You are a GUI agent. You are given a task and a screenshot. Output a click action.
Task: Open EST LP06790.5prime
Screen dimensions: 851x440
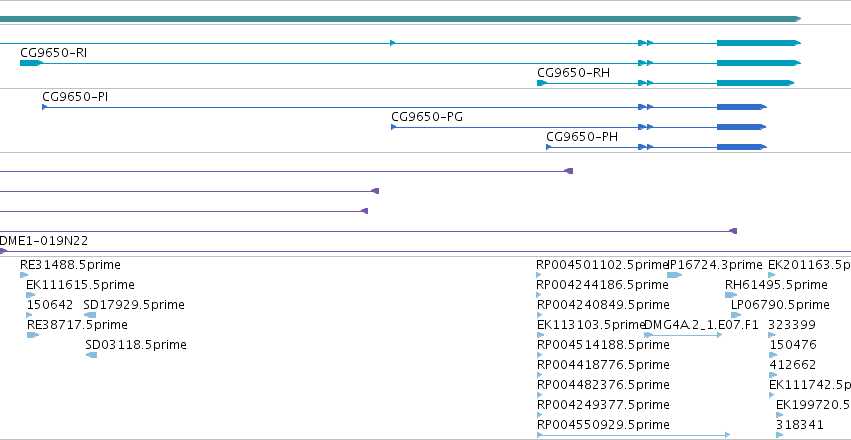pyautogui.click(x=780, y=305)
